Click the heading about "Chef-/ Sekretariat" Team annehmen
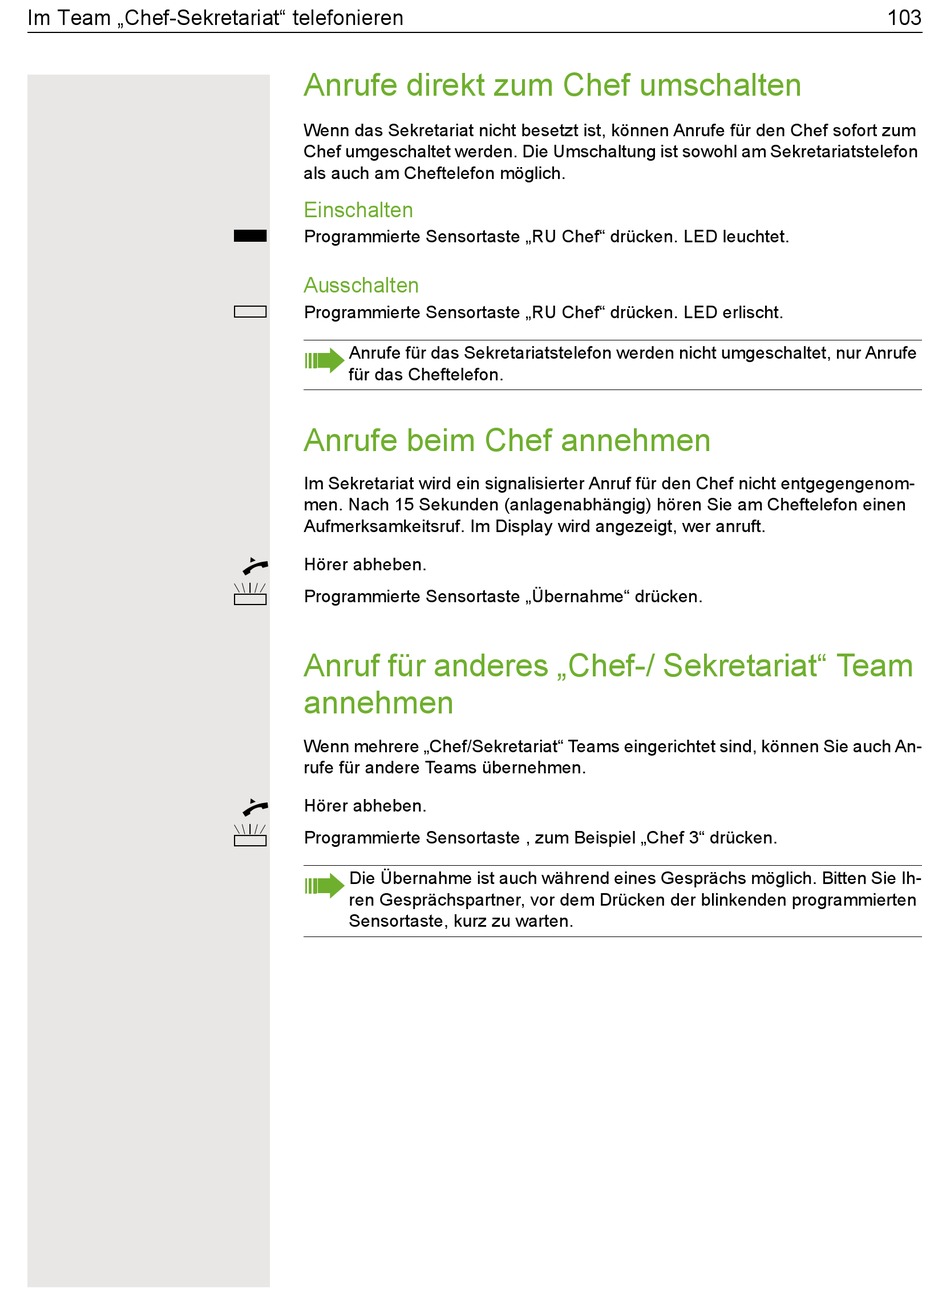The image size is (950, 1295). tap(608, 684)
